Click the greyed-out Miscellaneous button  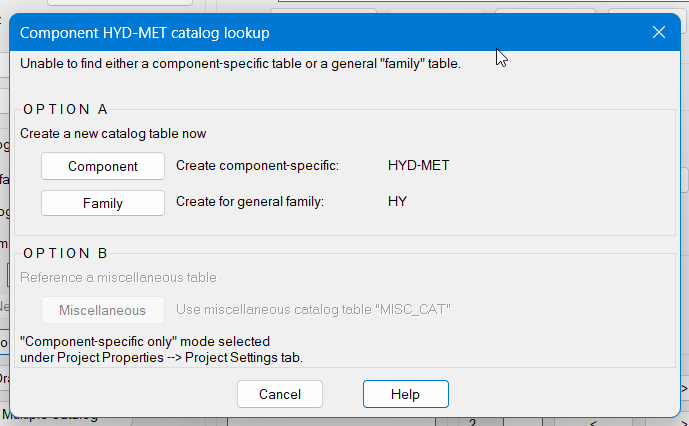(x=103, y=310)
